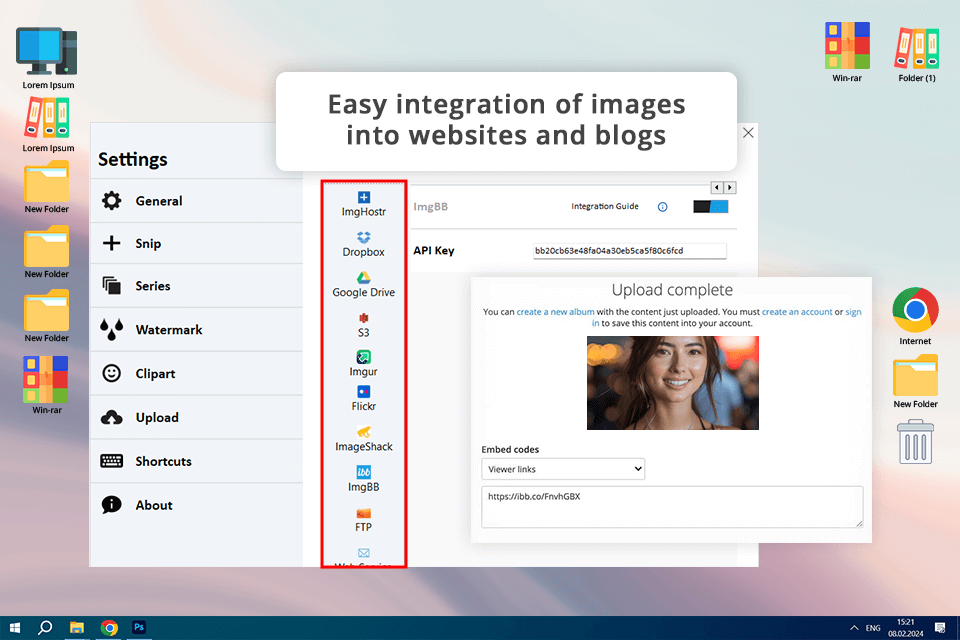Select the Upload cloud icon
Image resolution: width=960 pixels, height=640 pixels.
(111, 418)
